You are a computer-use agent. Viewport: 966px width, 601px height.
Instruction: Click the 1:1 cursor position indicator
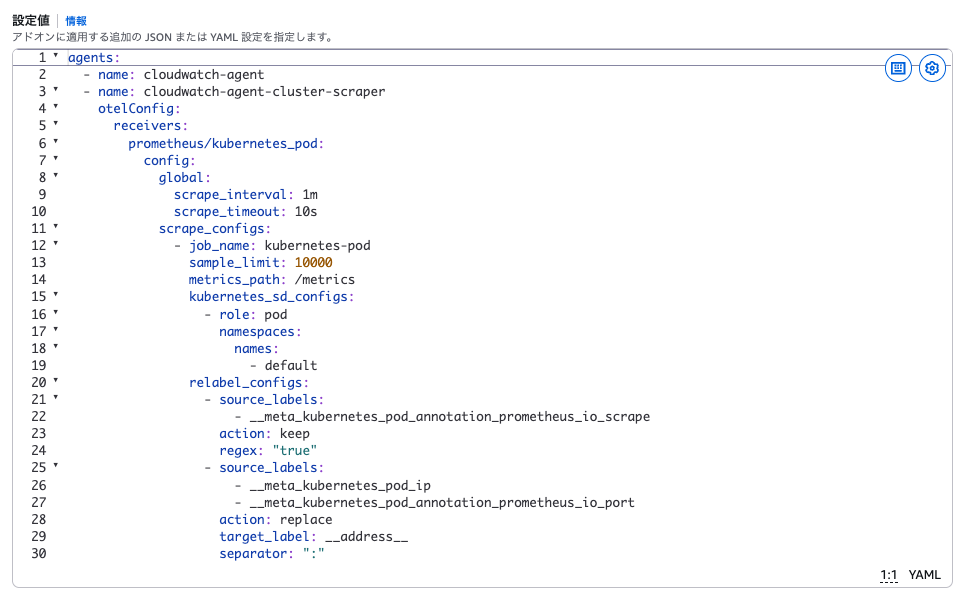tap(888, 575)
